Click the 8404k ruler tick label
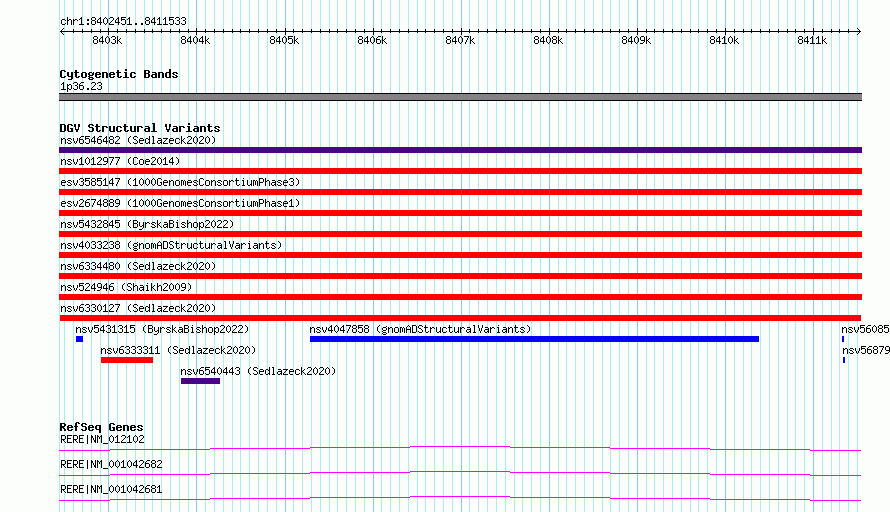The height and width of the screenshot is (512, 890). click(195, 40)
